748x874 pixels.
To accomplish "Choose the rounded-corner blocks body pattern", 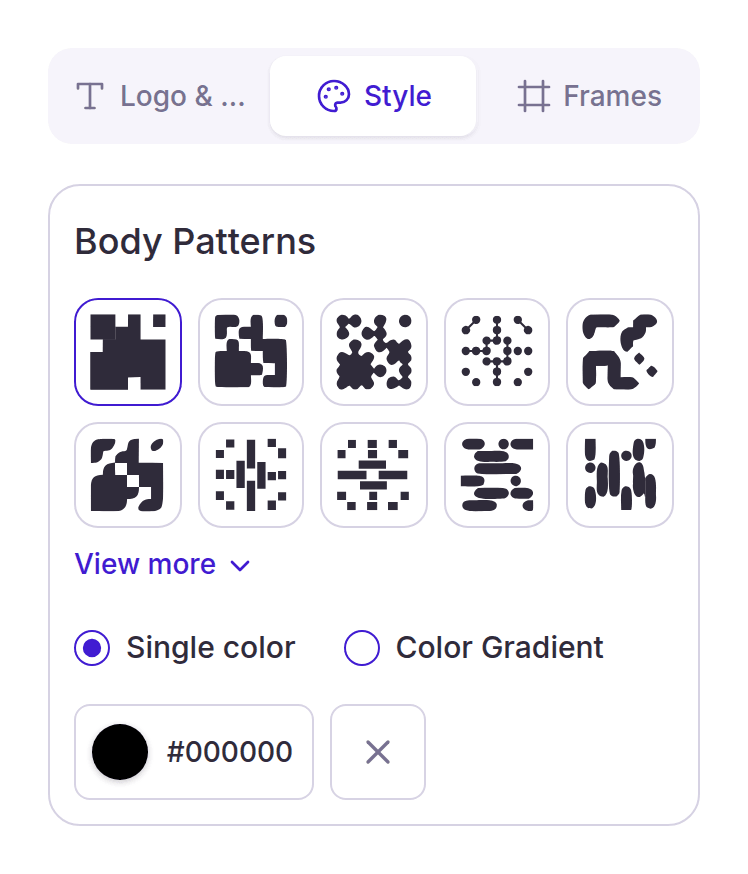I will pos(251,352).
